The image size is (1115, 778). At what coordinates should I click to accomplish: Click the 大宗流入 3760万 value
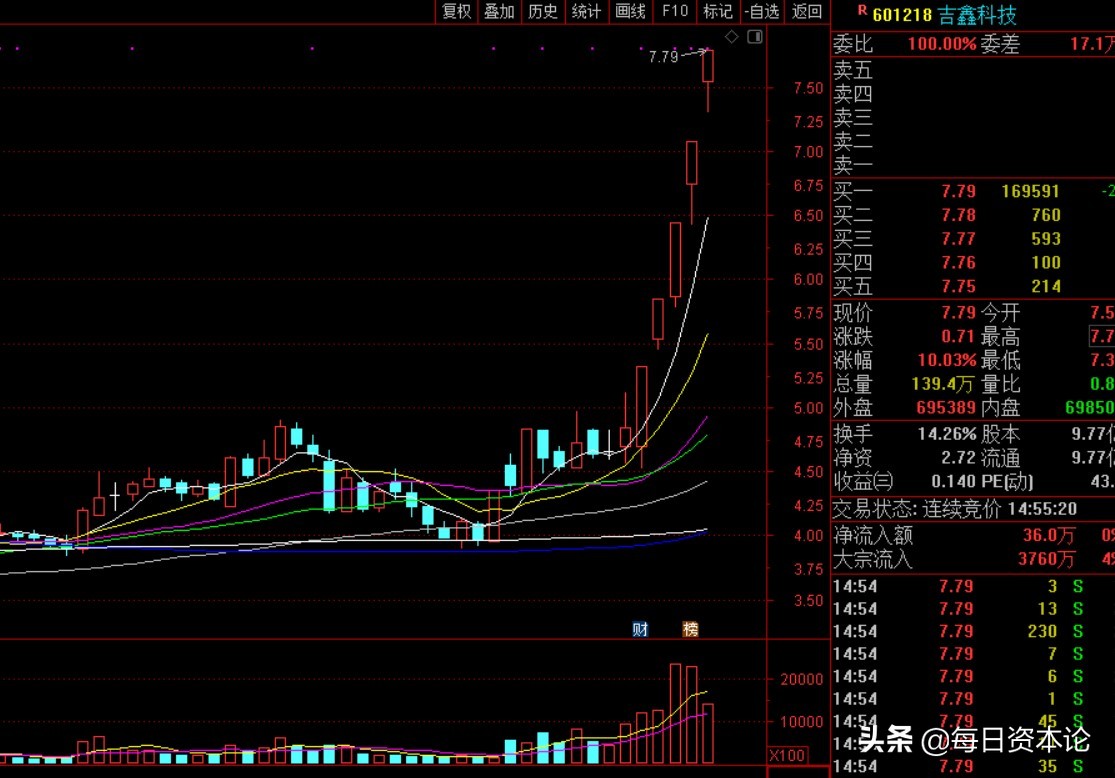click(x=1045, y=559)
